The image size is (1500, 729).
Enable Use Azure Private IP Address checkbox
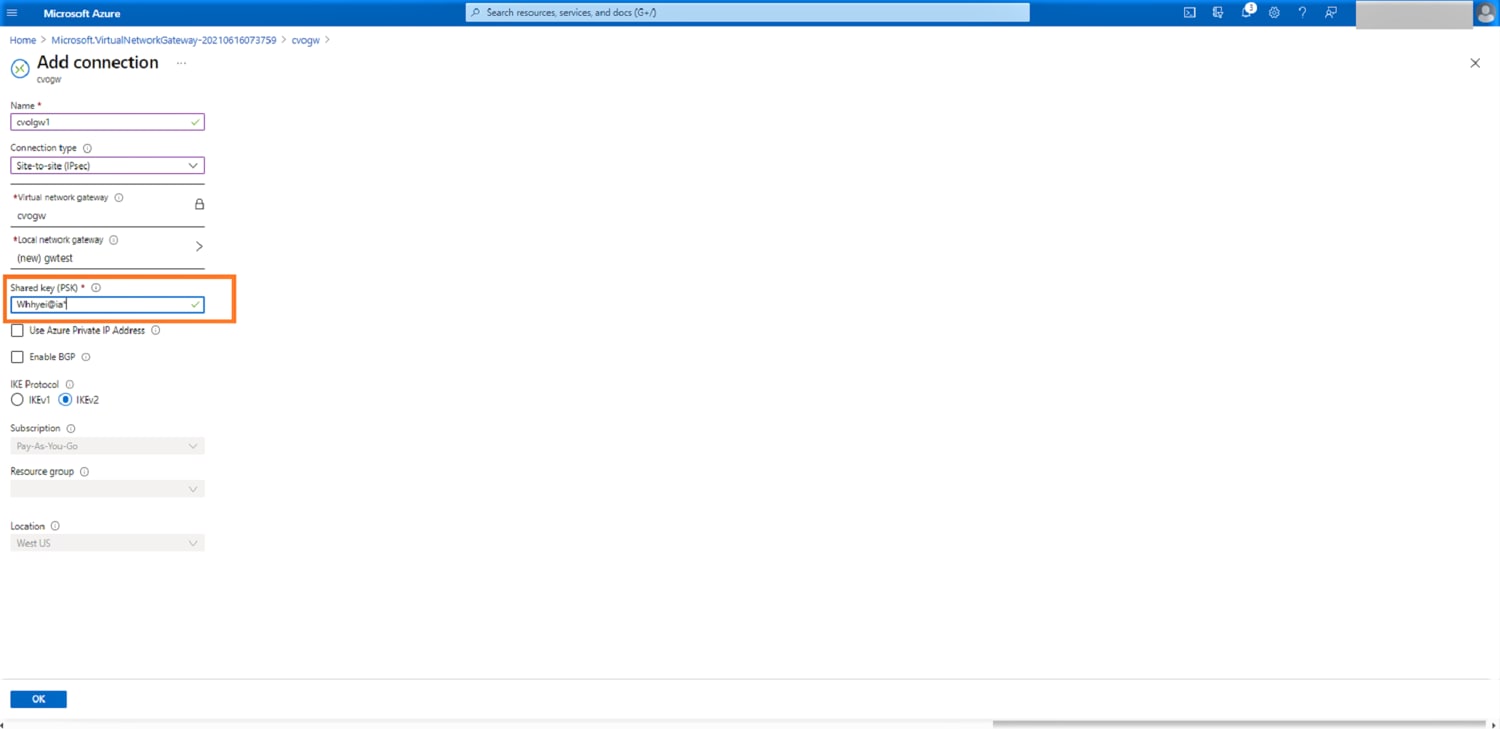click(17, 330)
